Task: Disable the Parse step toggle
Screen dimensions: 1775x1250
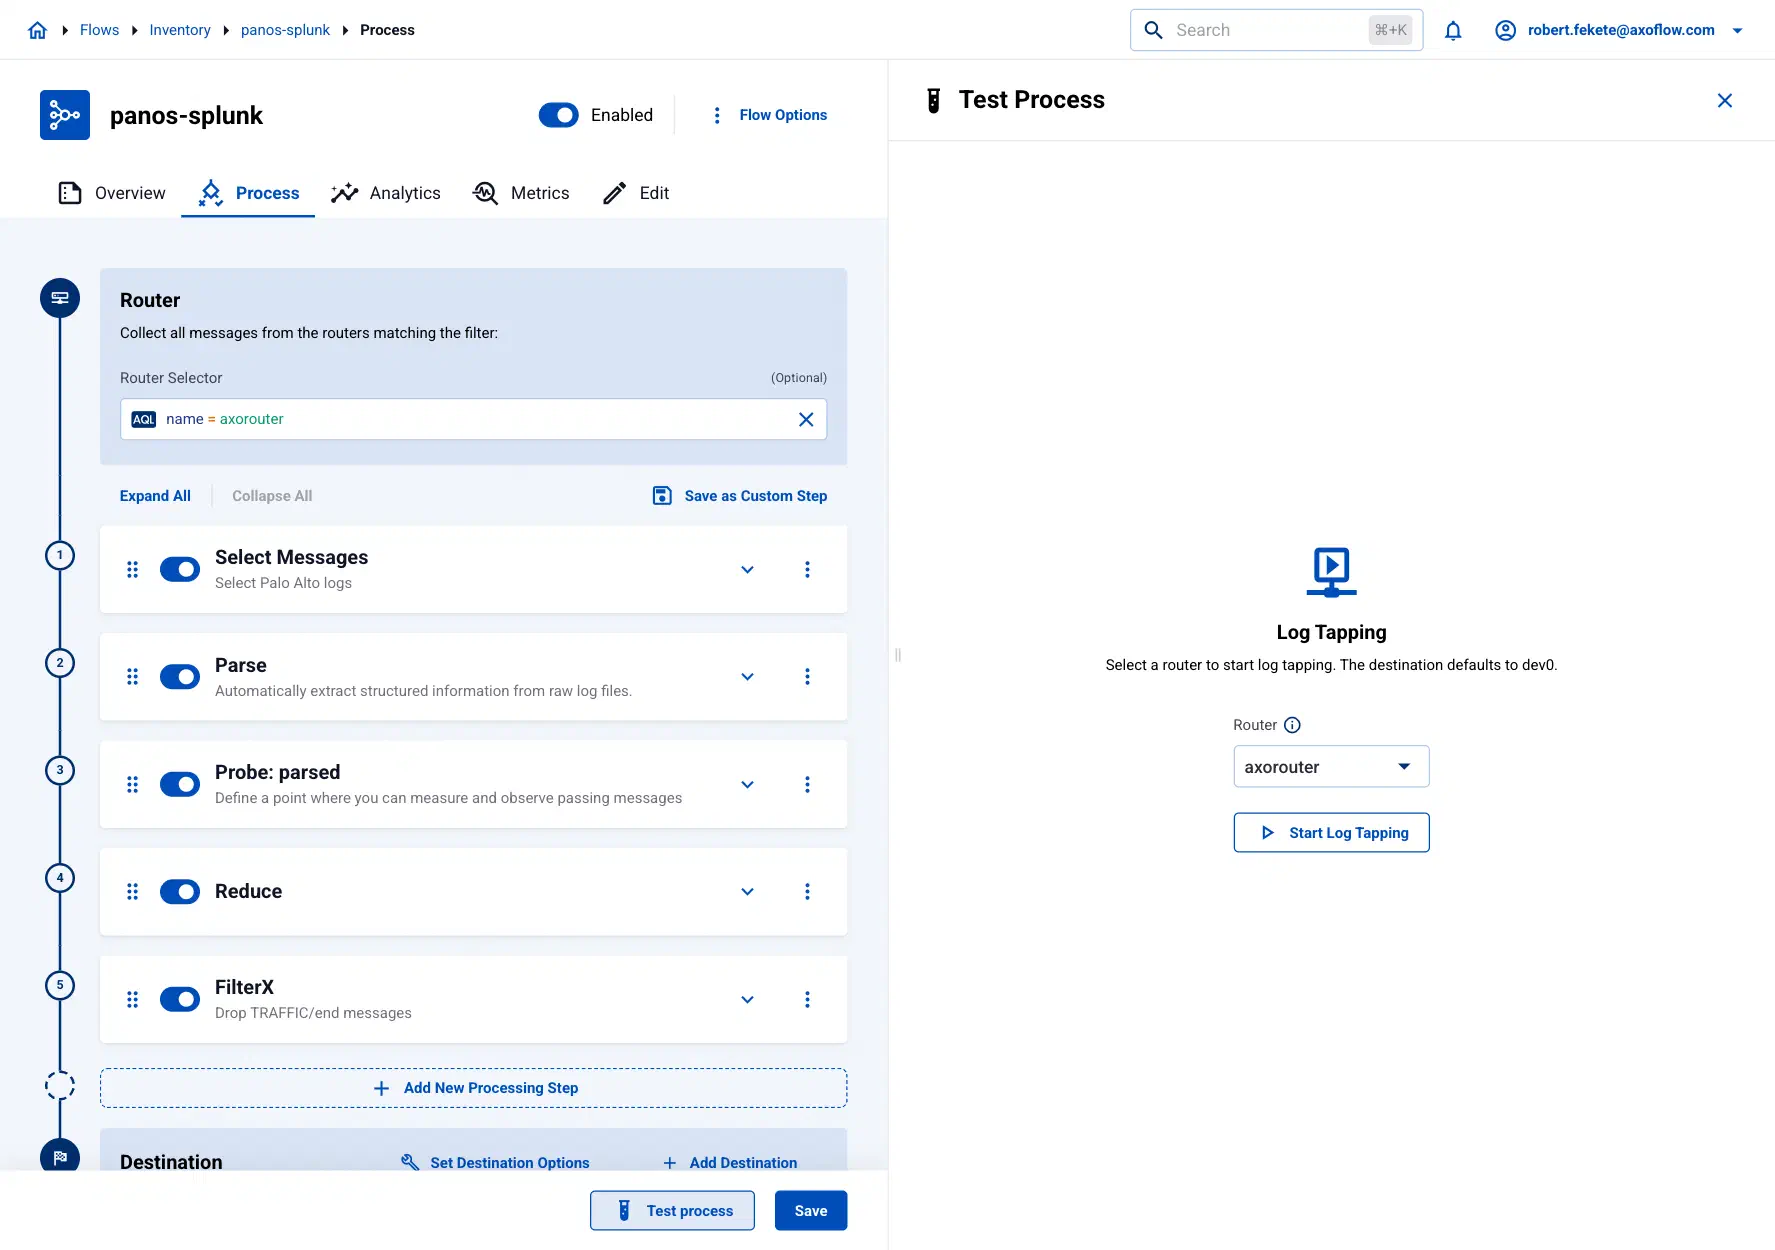Action: [180, 677]
